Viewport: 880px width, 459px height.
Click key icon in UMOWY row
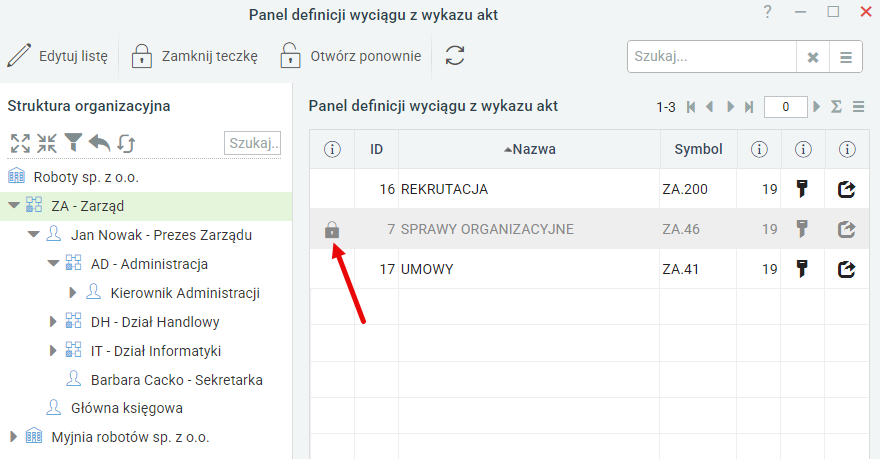tap(803, 269)
